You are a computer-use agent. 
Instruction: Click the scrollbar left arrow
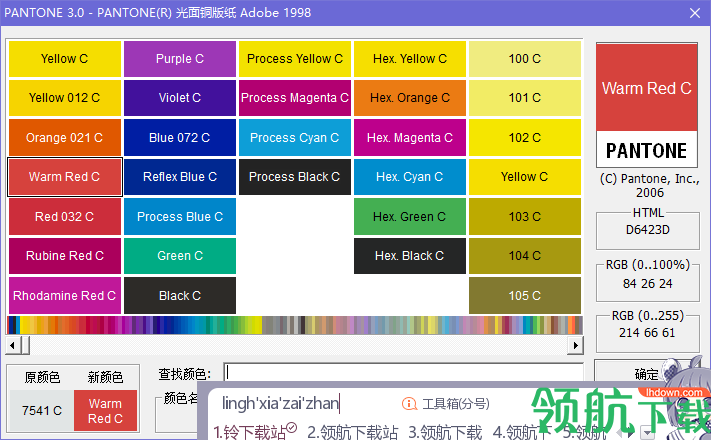(x=12, y=346)
